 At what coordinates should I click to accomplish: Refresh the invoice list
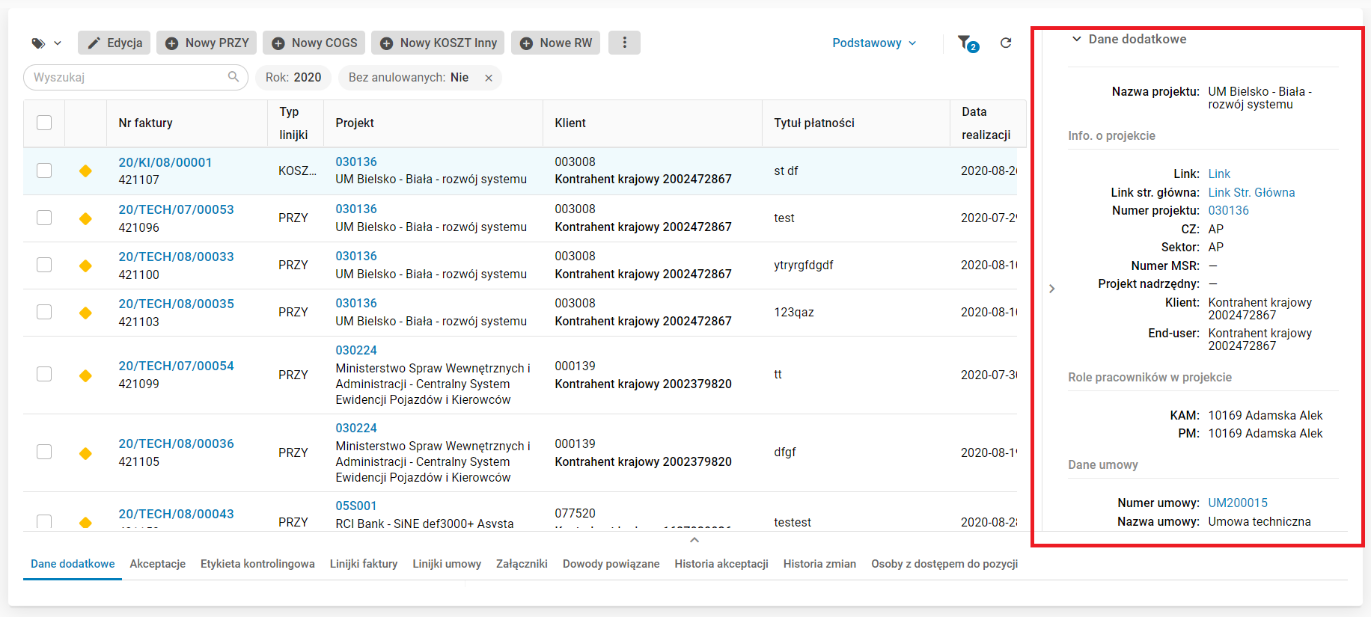(x=1006, y=43)
